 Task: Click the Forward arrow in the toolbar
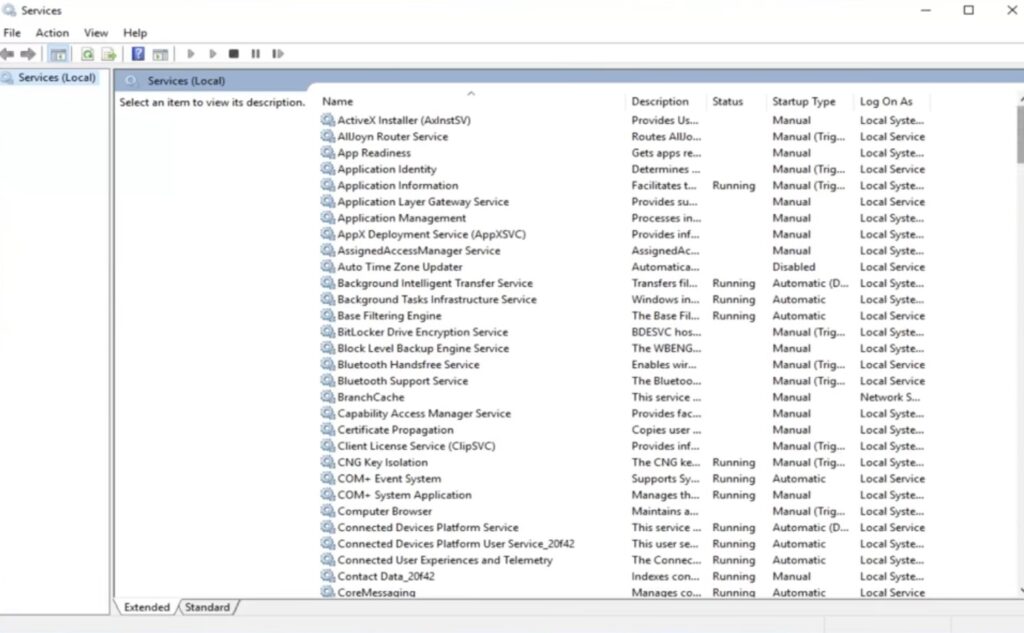(x=28, y=54)
